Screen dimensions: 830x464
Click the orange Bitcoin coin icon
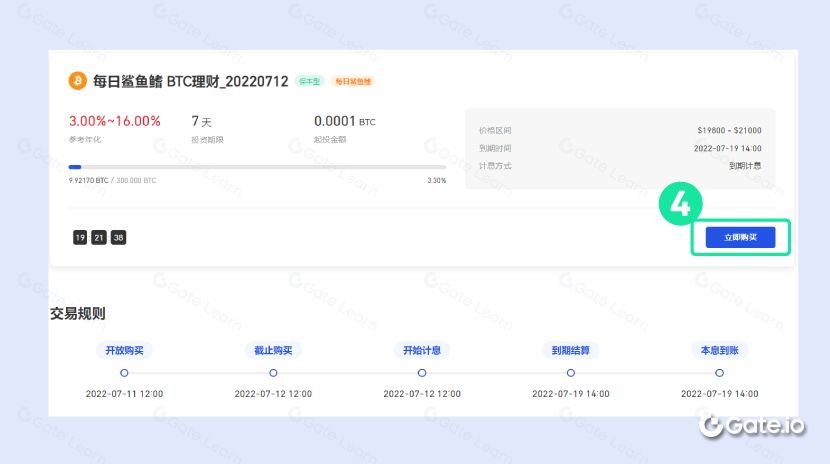point(76,80)
